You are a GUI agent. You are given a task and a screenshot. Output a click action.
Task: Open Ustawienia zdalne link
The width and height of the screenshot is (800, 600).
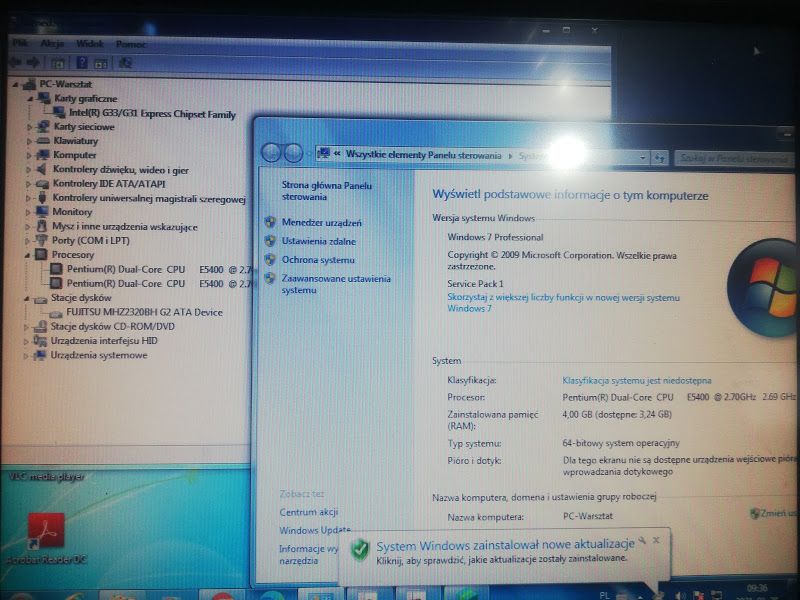click(319, 241)
